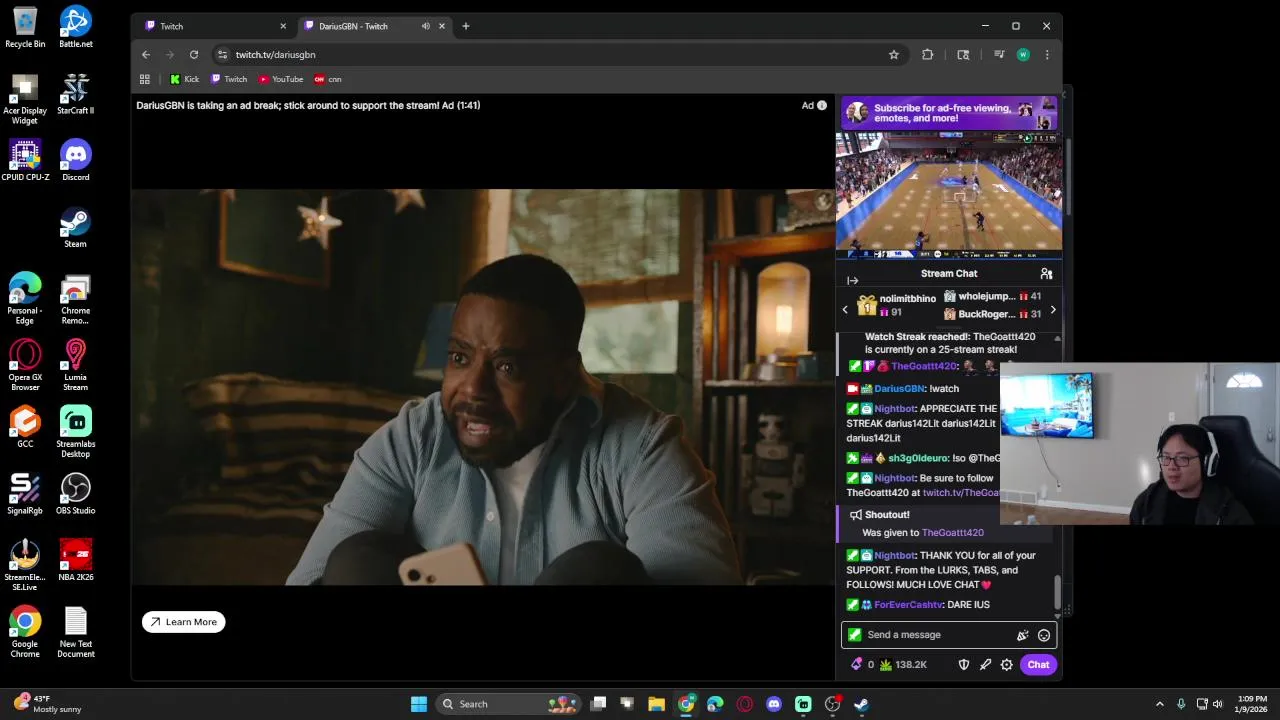The width and height of the screenshot is (1280, 720).
Task: Open the cnn bookmark
Action: coord(328,79)
